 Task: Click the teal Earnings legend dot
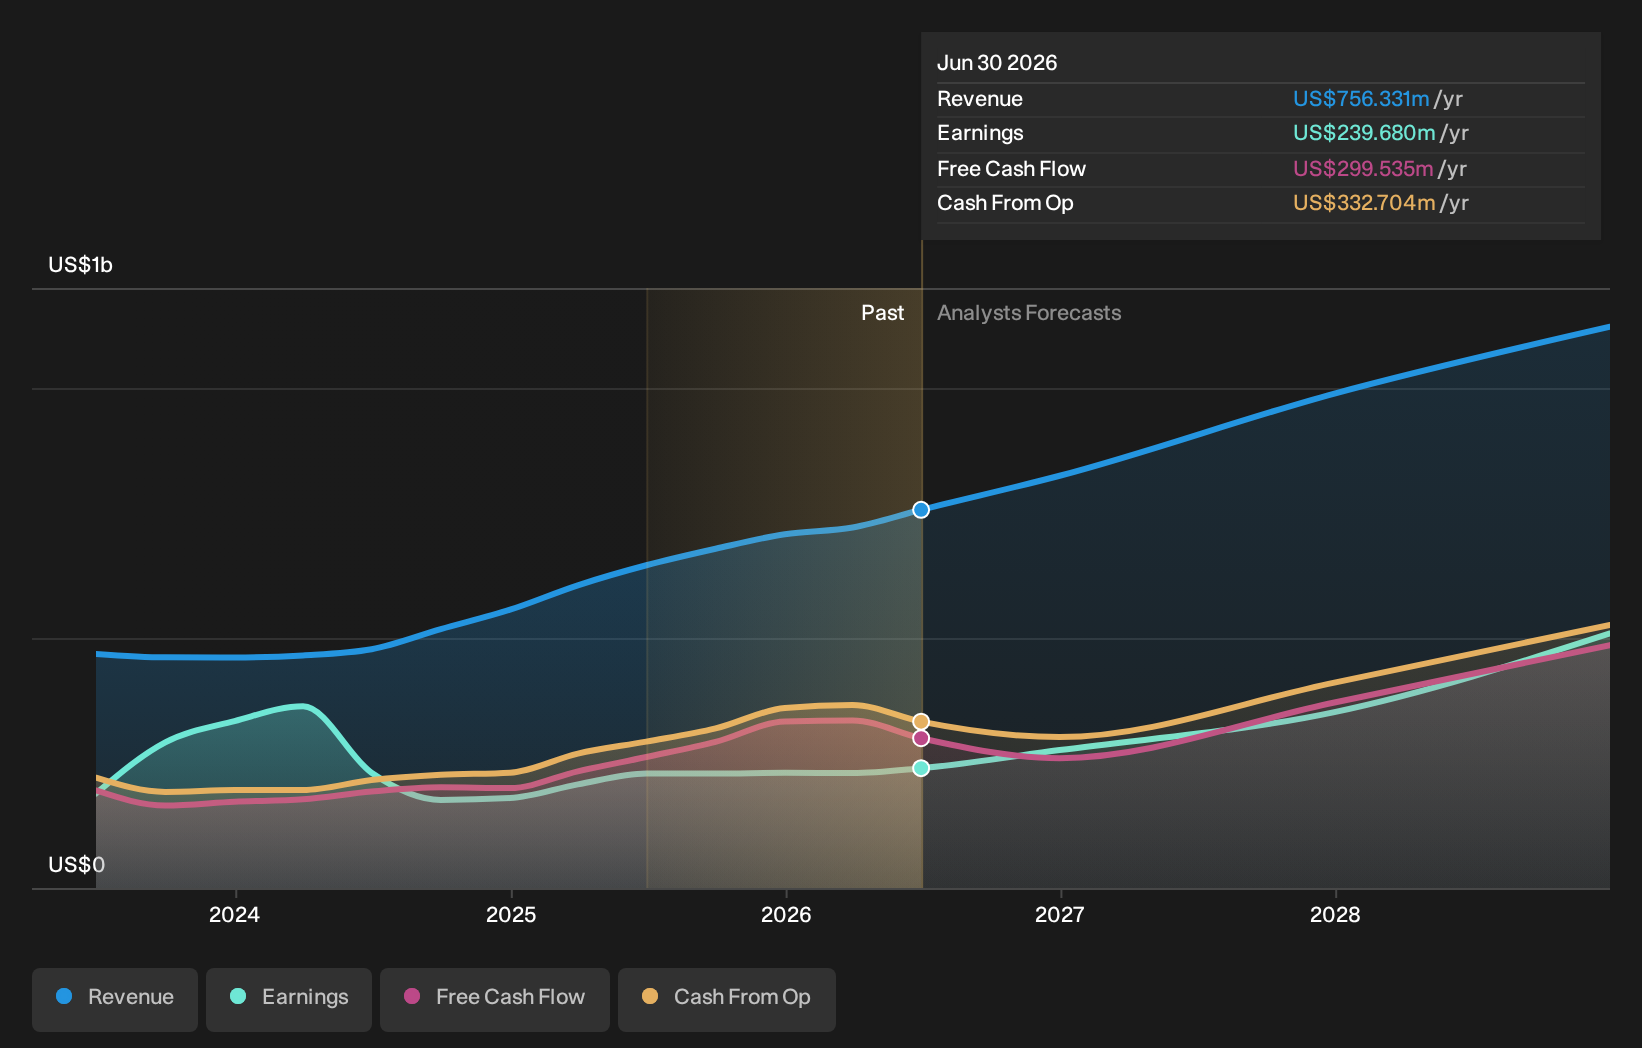[238, 996]
